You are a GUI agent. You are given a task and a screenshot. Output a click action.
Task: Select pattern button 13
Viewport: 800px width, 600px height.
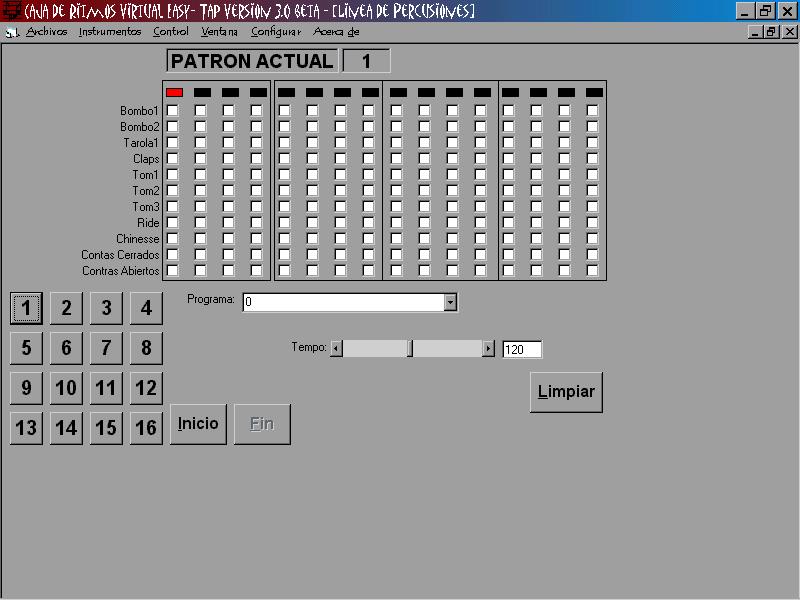[x=26, y=428]
